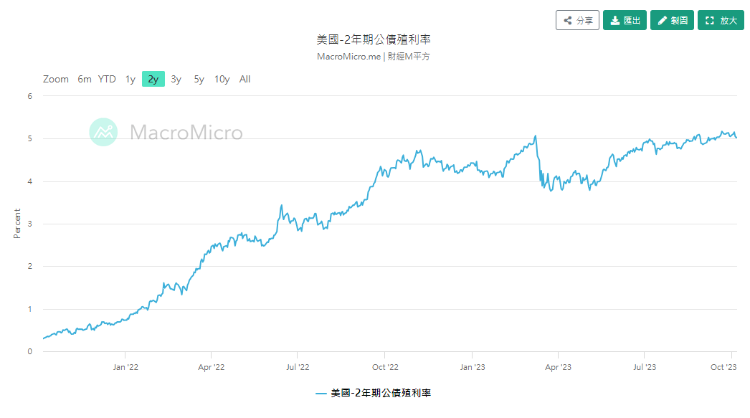This screenshot has width=750, height=418.
Task: Click the chart title 美國-2年期公債殖利率
Action: click(374, 39)
